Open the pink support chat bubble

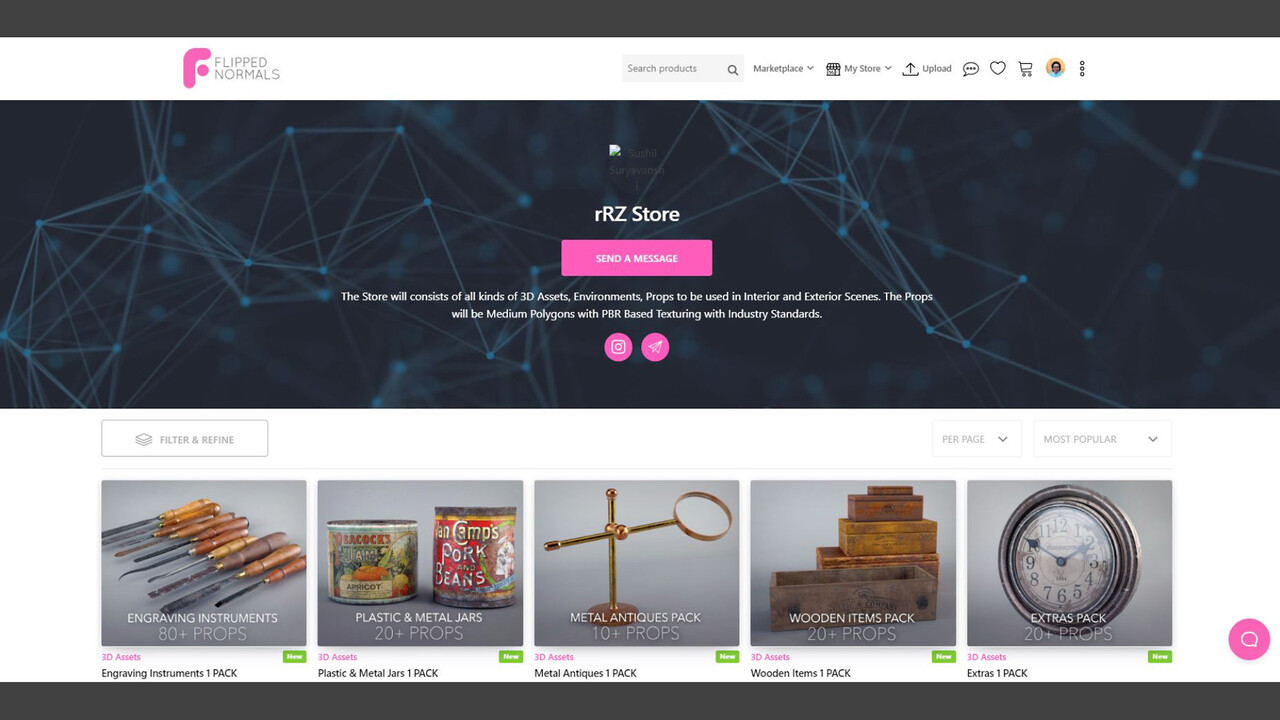point(1249,639)
